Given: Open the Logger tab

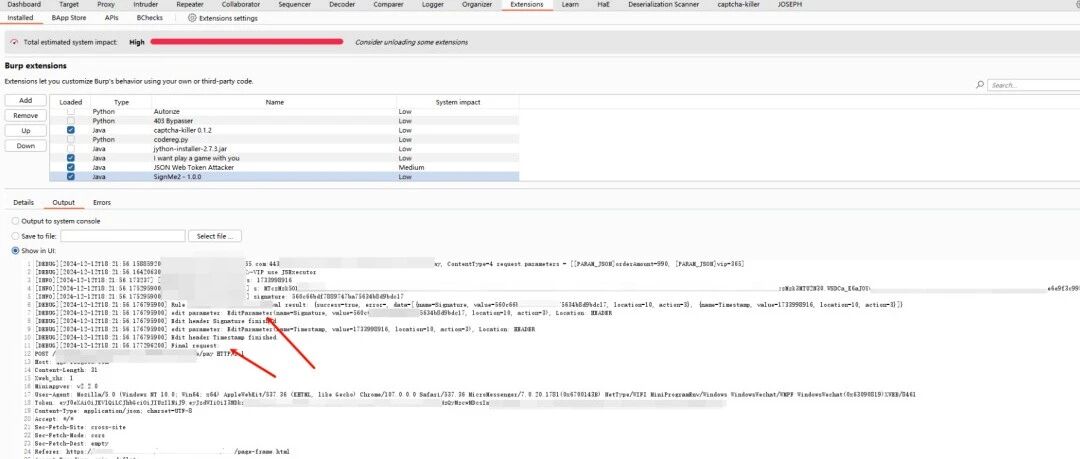Looking at the screenshot, I should [x=433, y=4].
